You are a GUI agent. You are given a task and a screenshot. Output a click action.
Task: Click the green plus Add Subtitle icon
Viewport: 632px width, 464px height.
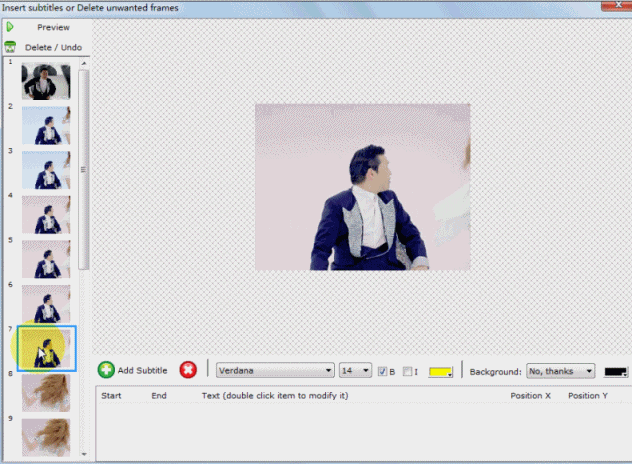tap(106, 370)
